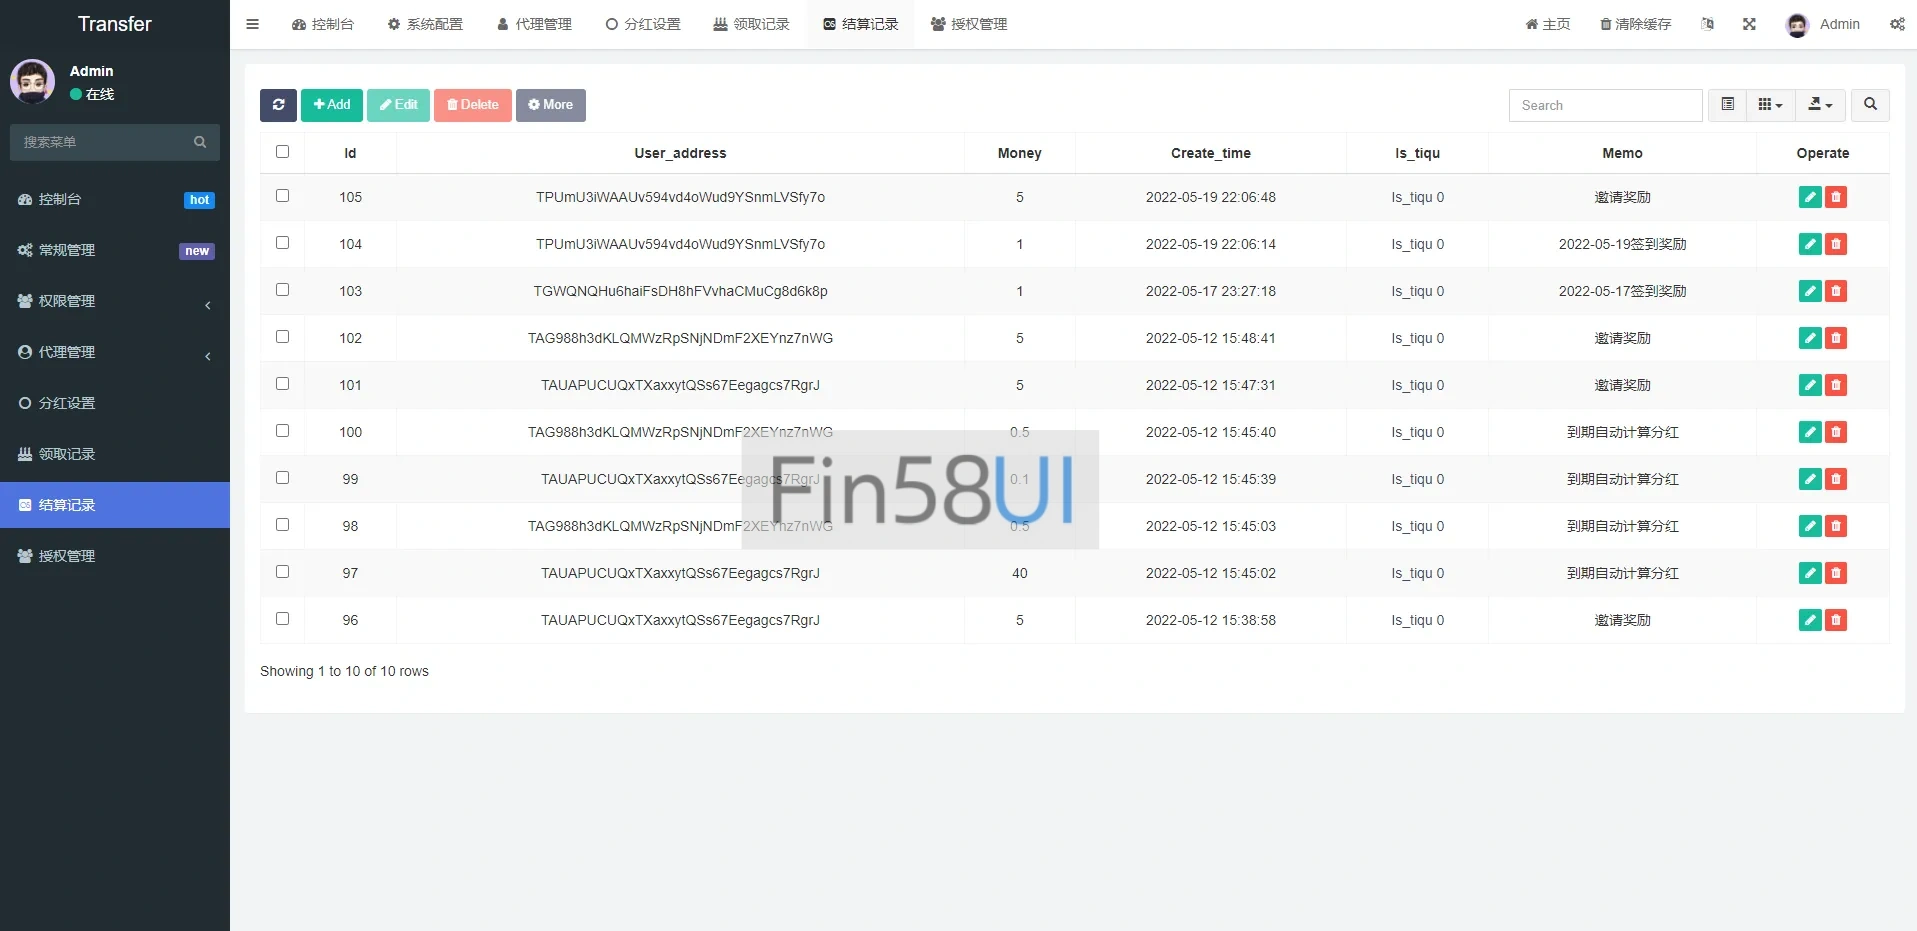The height and width of the screenshot is (931, 1917).
Task: Toggle the table card view icon
Action: point(1727,105)
